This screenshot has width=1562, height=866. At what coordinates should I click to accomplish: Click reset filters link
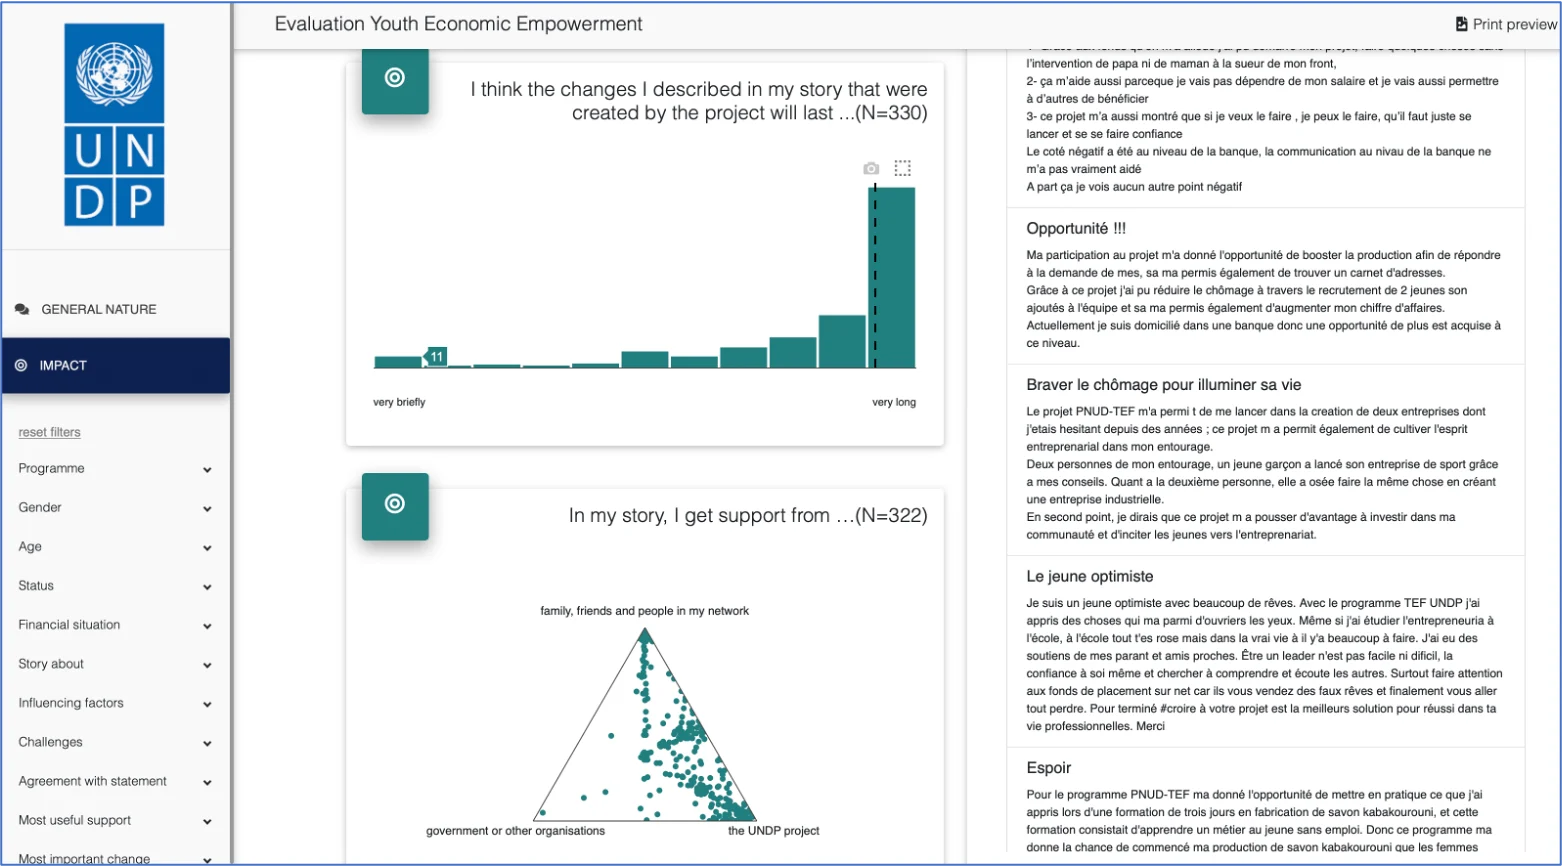click(49, 432)
